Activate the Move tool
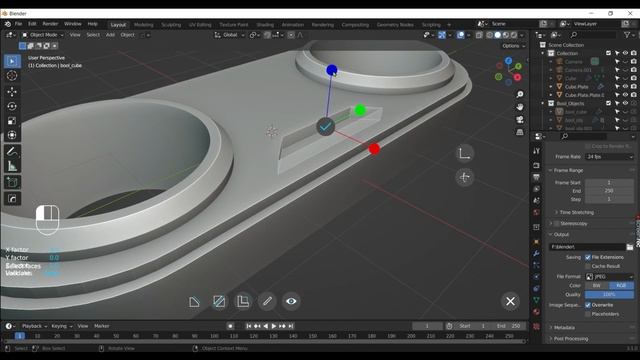This screenshot has width=640, height=360. click(12, 91)
